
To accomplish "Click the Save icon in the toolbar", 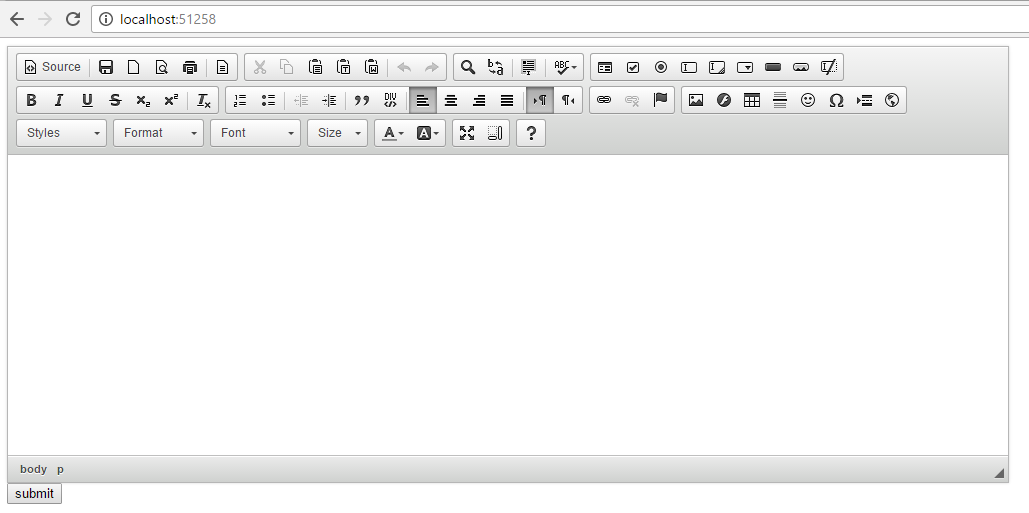I will (106, 67).
